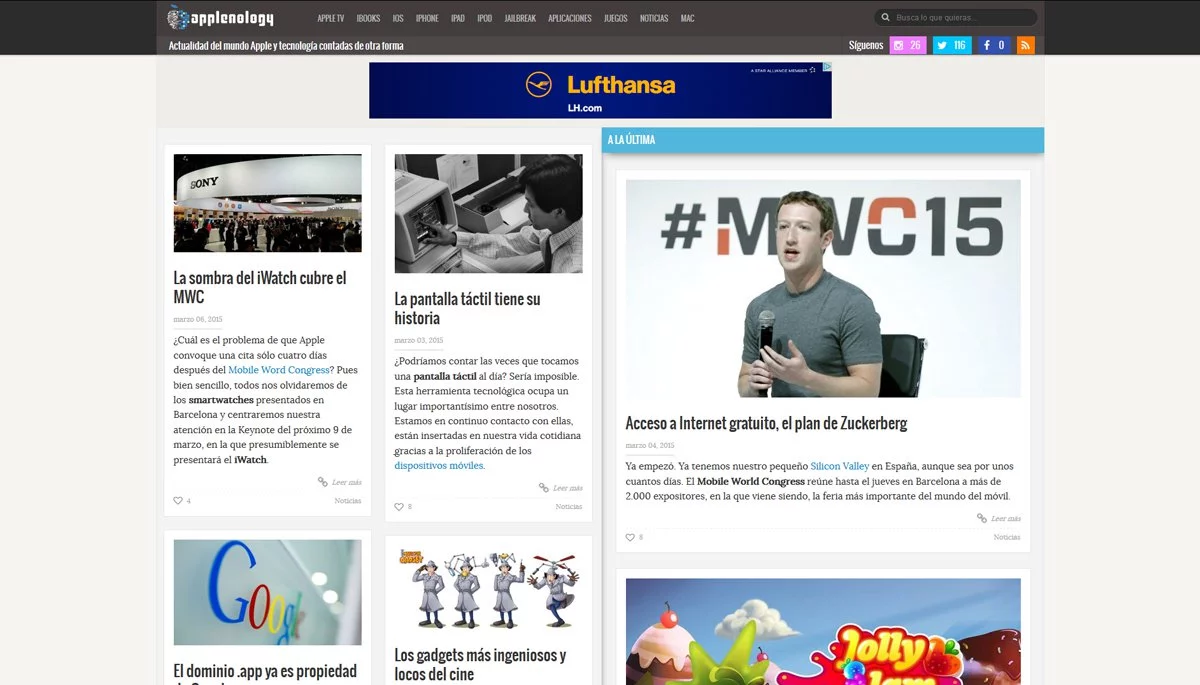The width and height of the screenshot is (1200, 685).
Task: Open the Zuckerberg MWC15 article image
Action: (823, 288)
